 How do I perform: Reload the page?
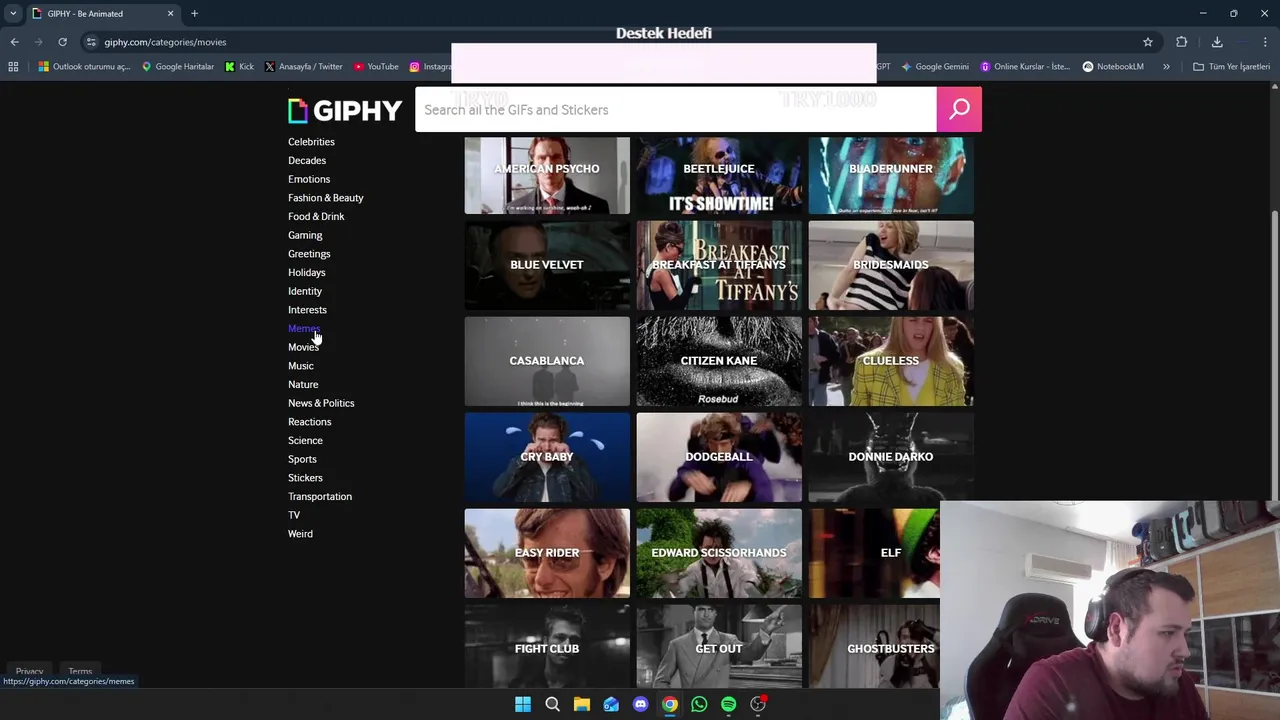62,42
